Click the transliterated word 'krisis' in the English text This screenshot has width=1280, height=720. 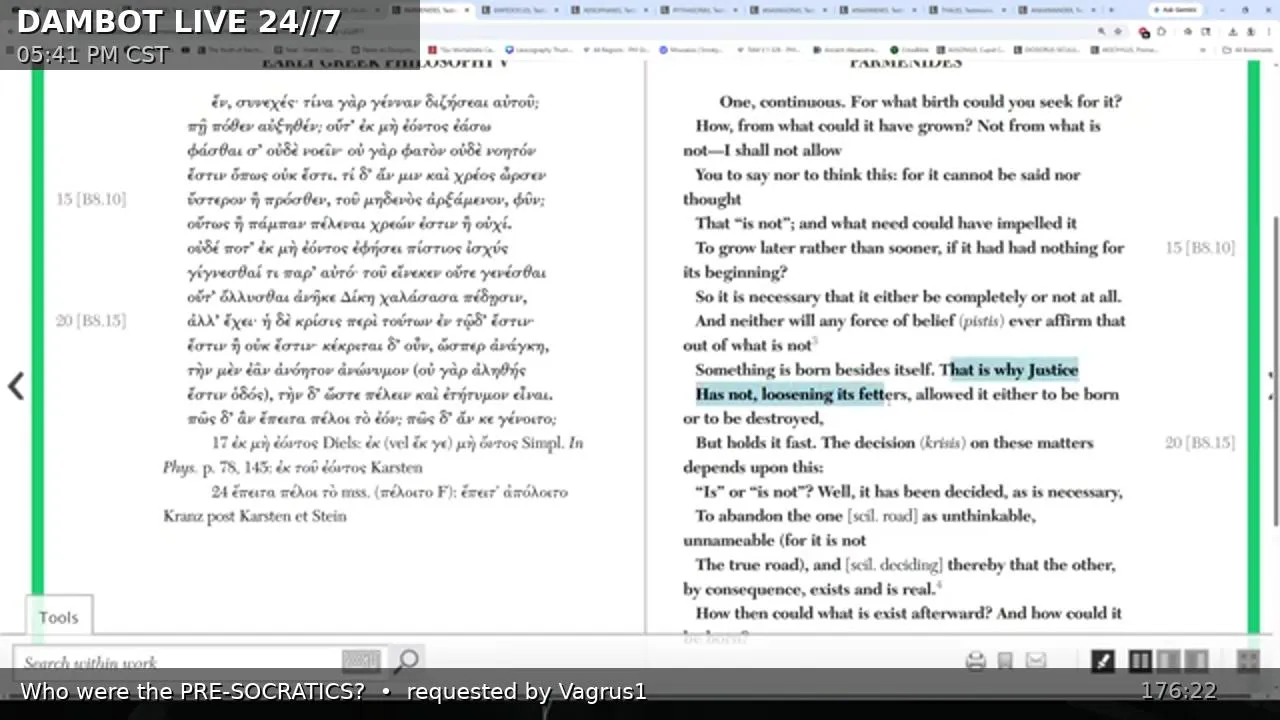tap(943, 443)
